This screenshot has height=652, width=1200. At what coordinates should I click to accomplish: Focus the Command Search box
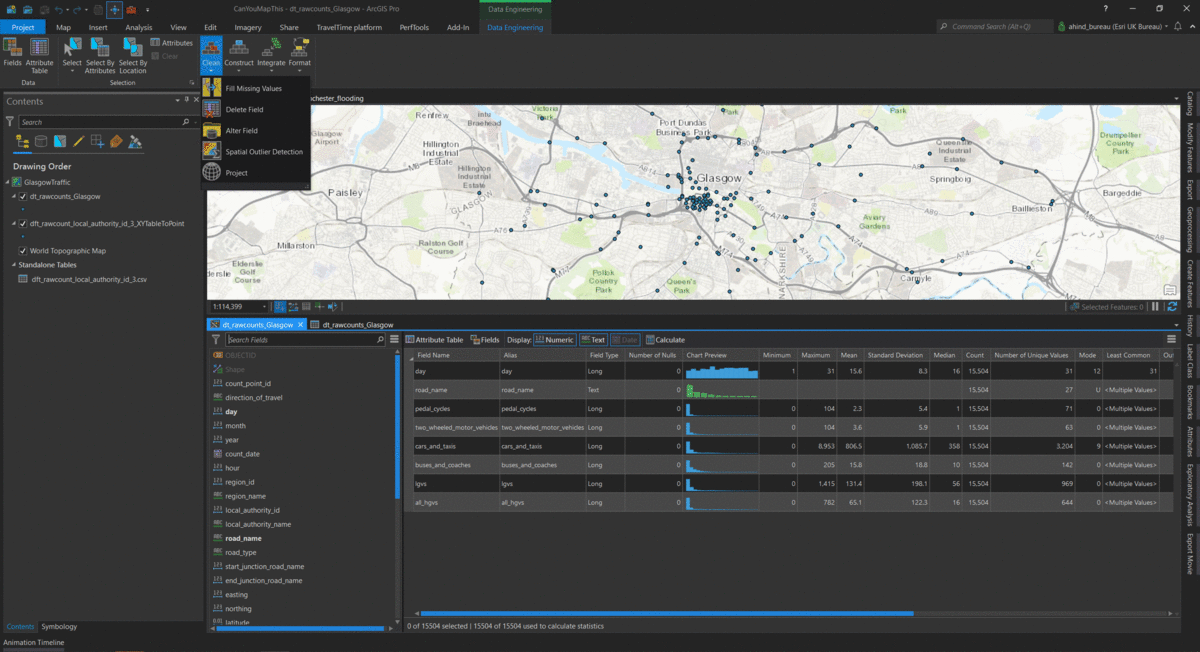(x=993, y=27)
